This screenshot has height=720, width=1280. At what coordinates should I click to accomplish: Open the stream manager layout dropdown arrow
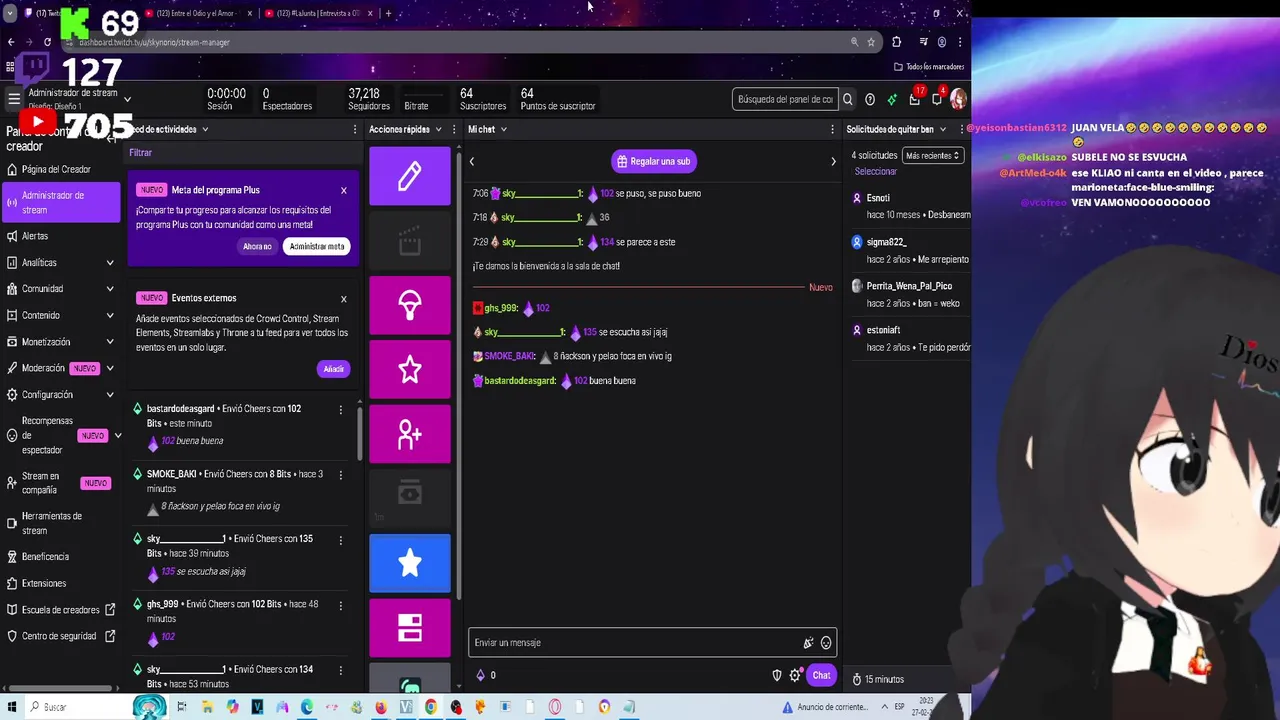click(127, 99)
